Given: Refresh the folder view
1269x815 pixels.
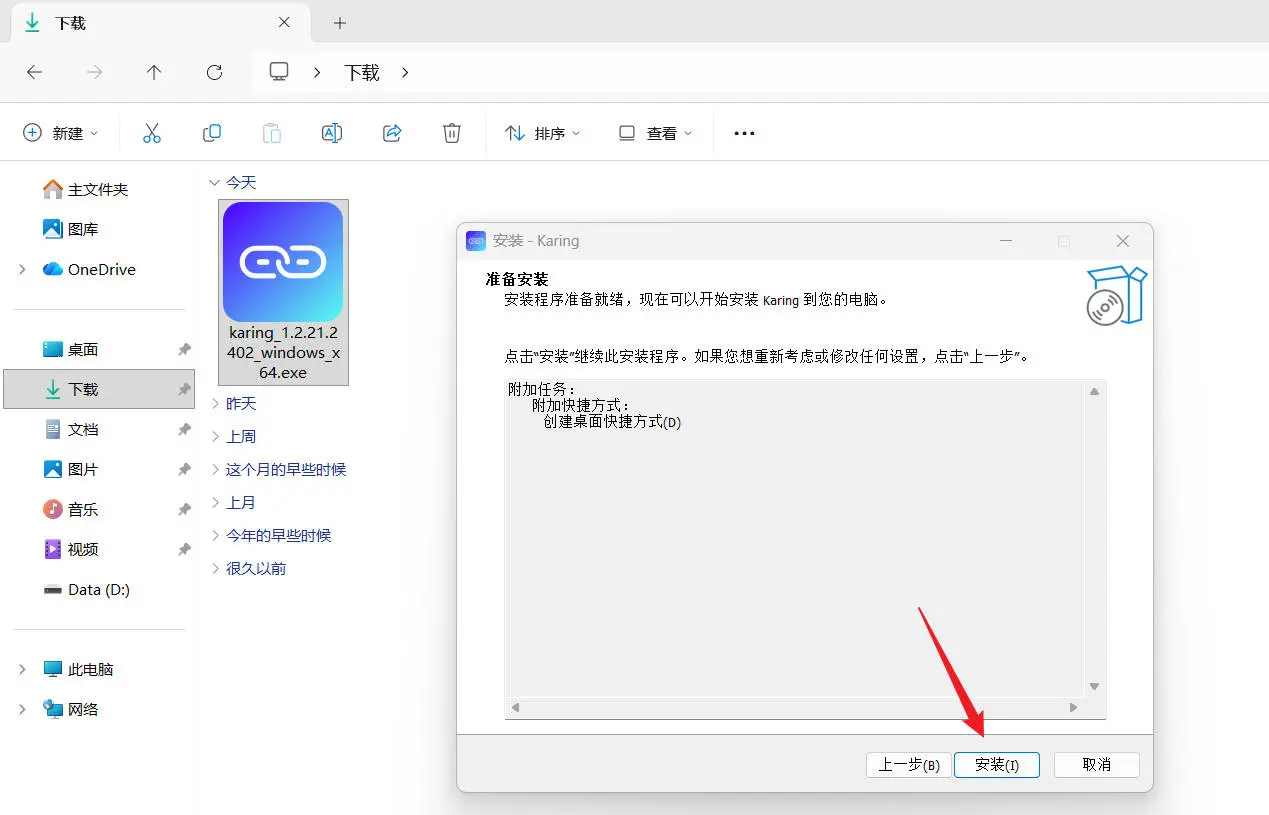Looking at the screenshot, I should pyautogui.click(x=214, y=72).
